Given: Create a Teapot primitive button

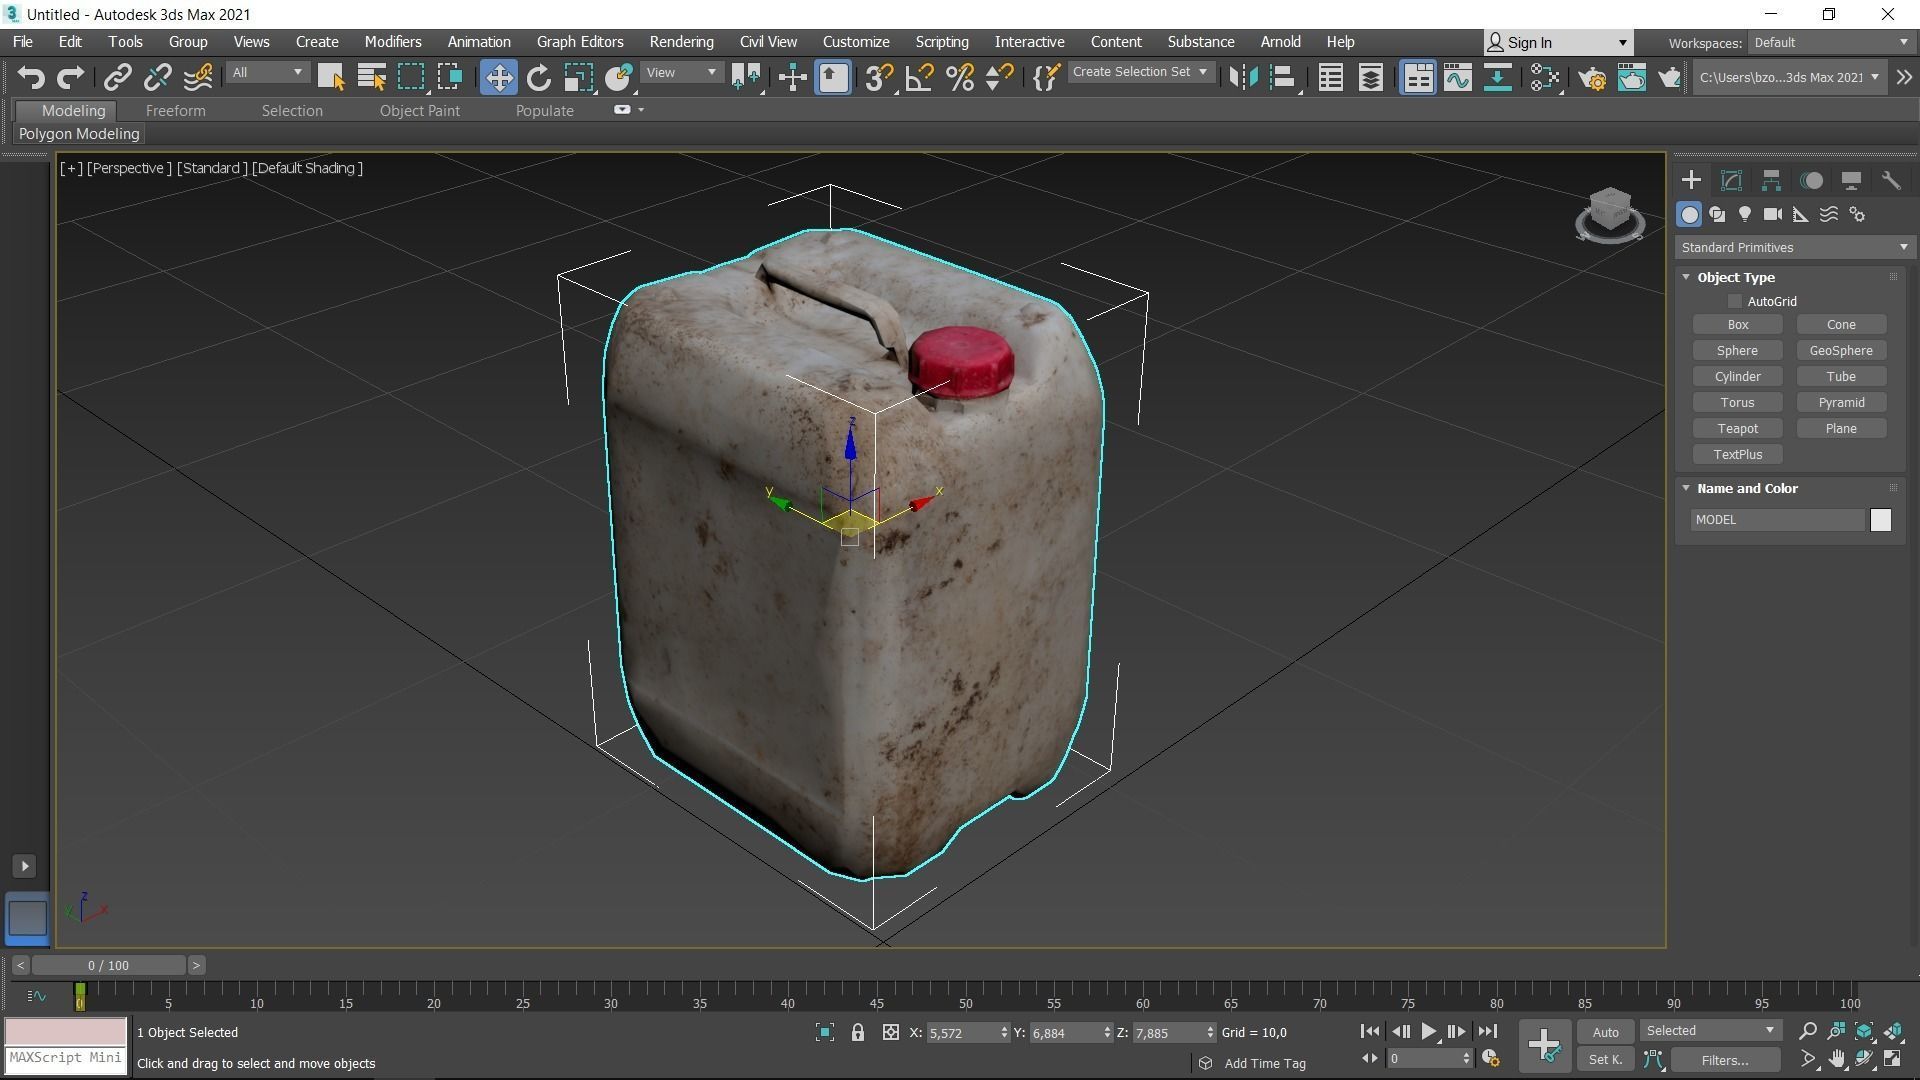Looking at the screenshot, I should coord(1737,428).
